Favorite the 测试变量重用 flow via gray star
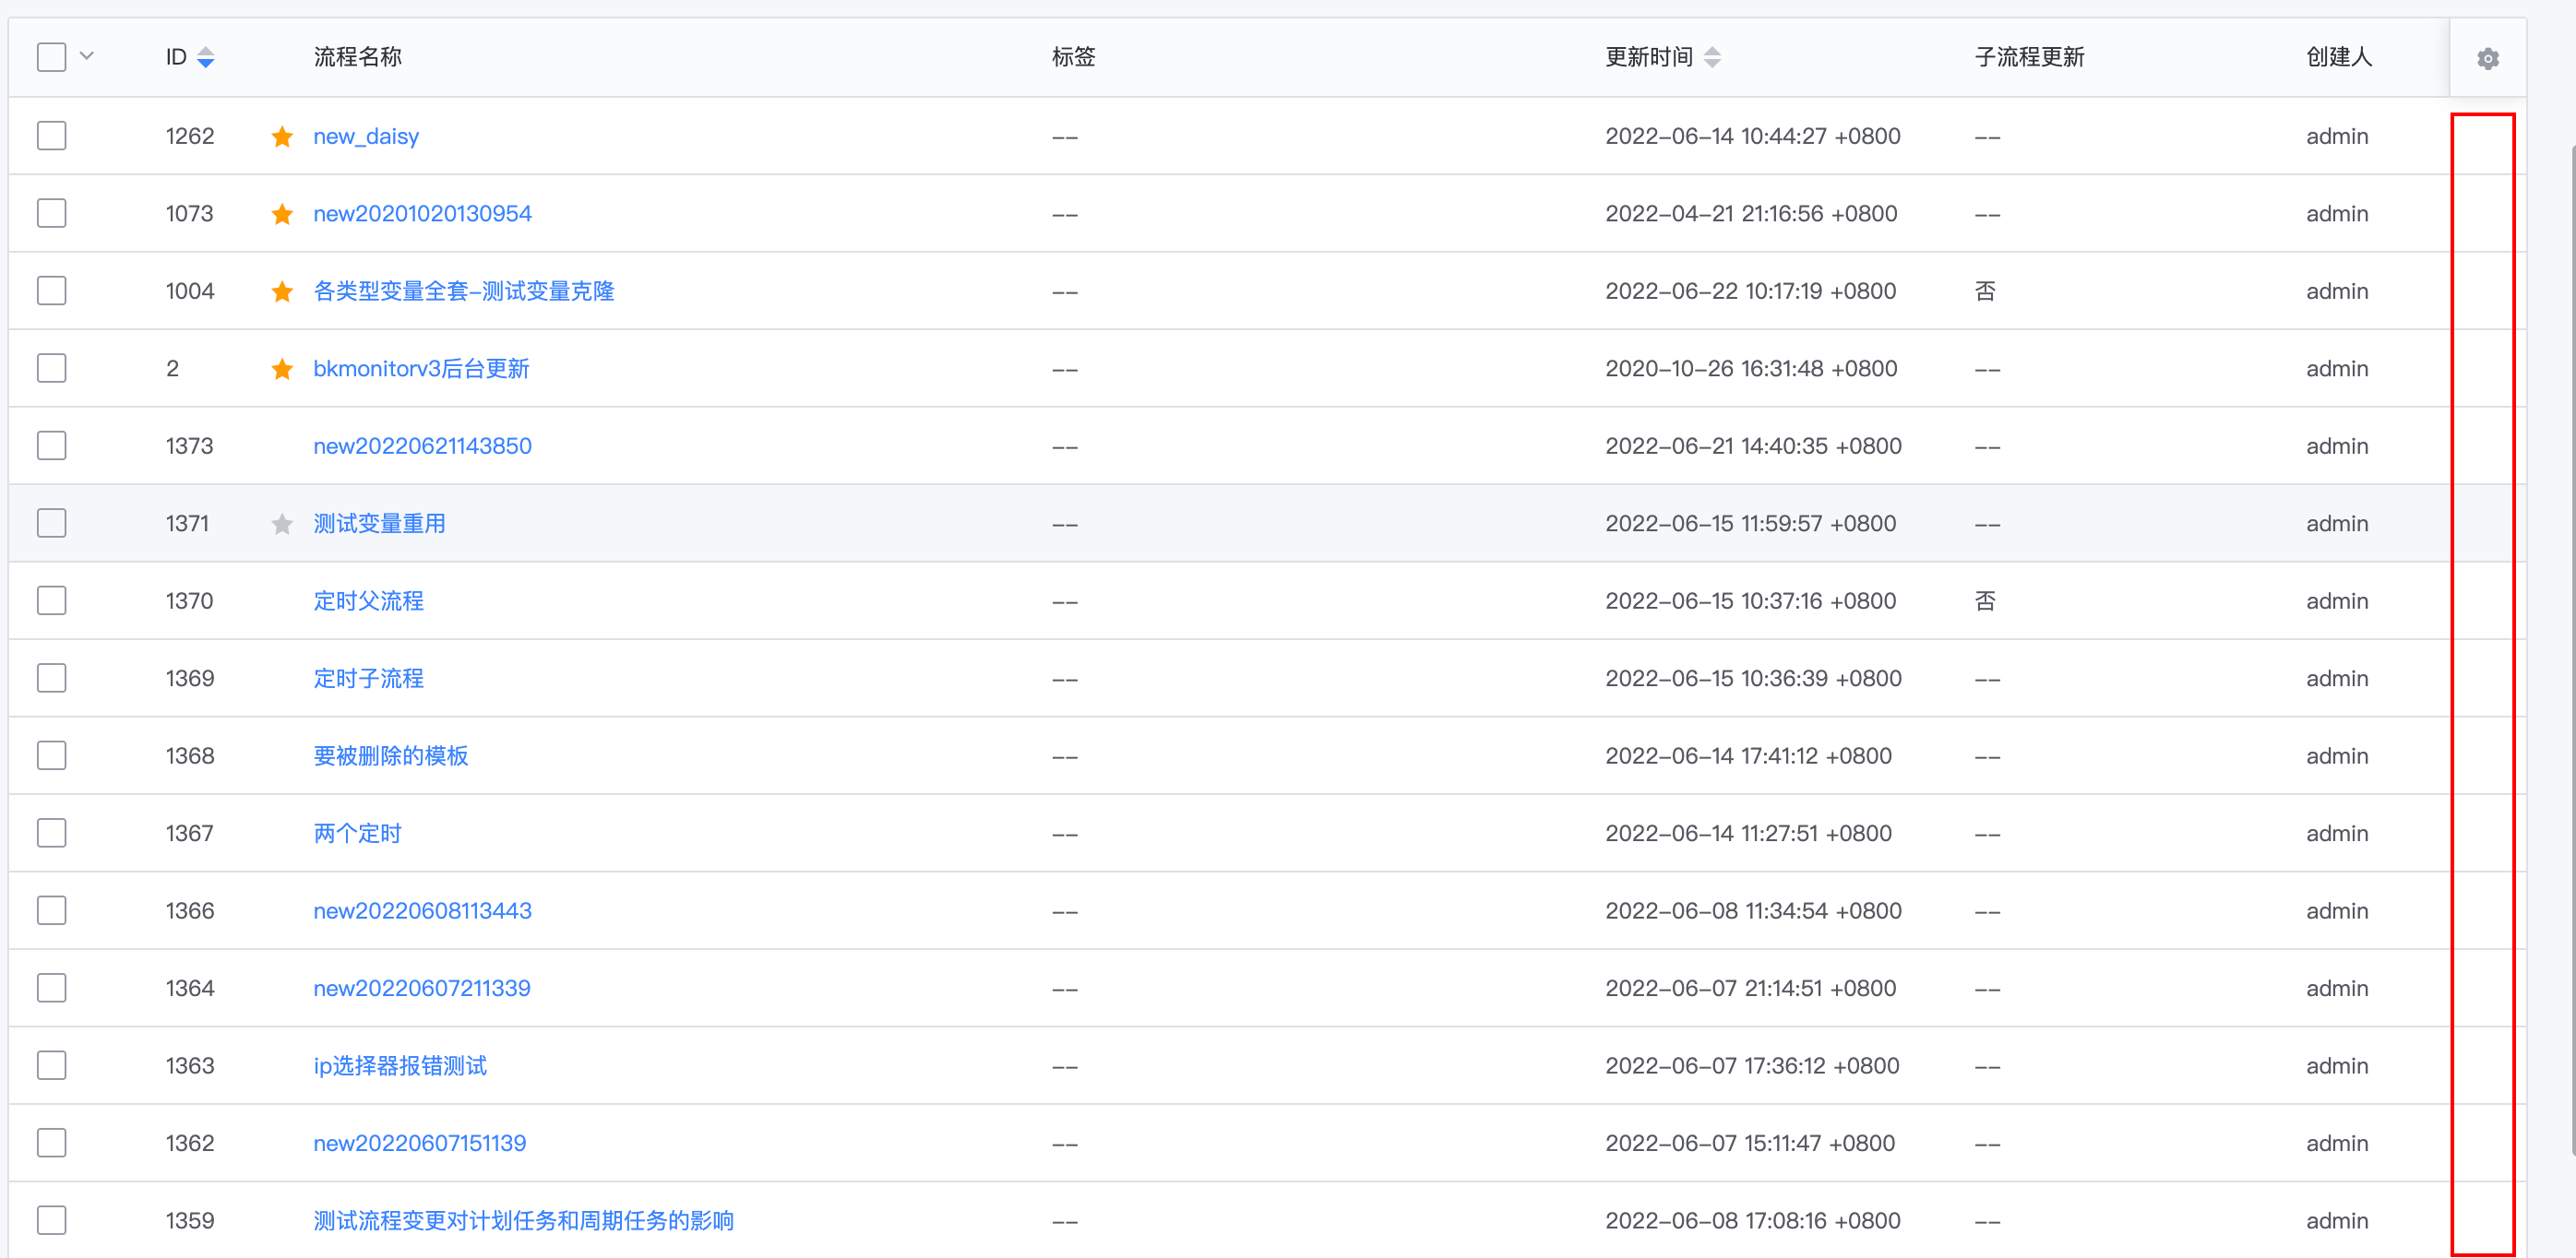Viewport: 2576px width, 1258px height. coord(282,523)
